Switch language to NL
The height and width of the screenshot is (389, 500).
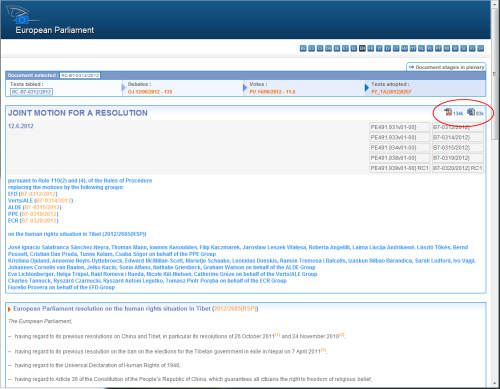click(x=421, y=48)
